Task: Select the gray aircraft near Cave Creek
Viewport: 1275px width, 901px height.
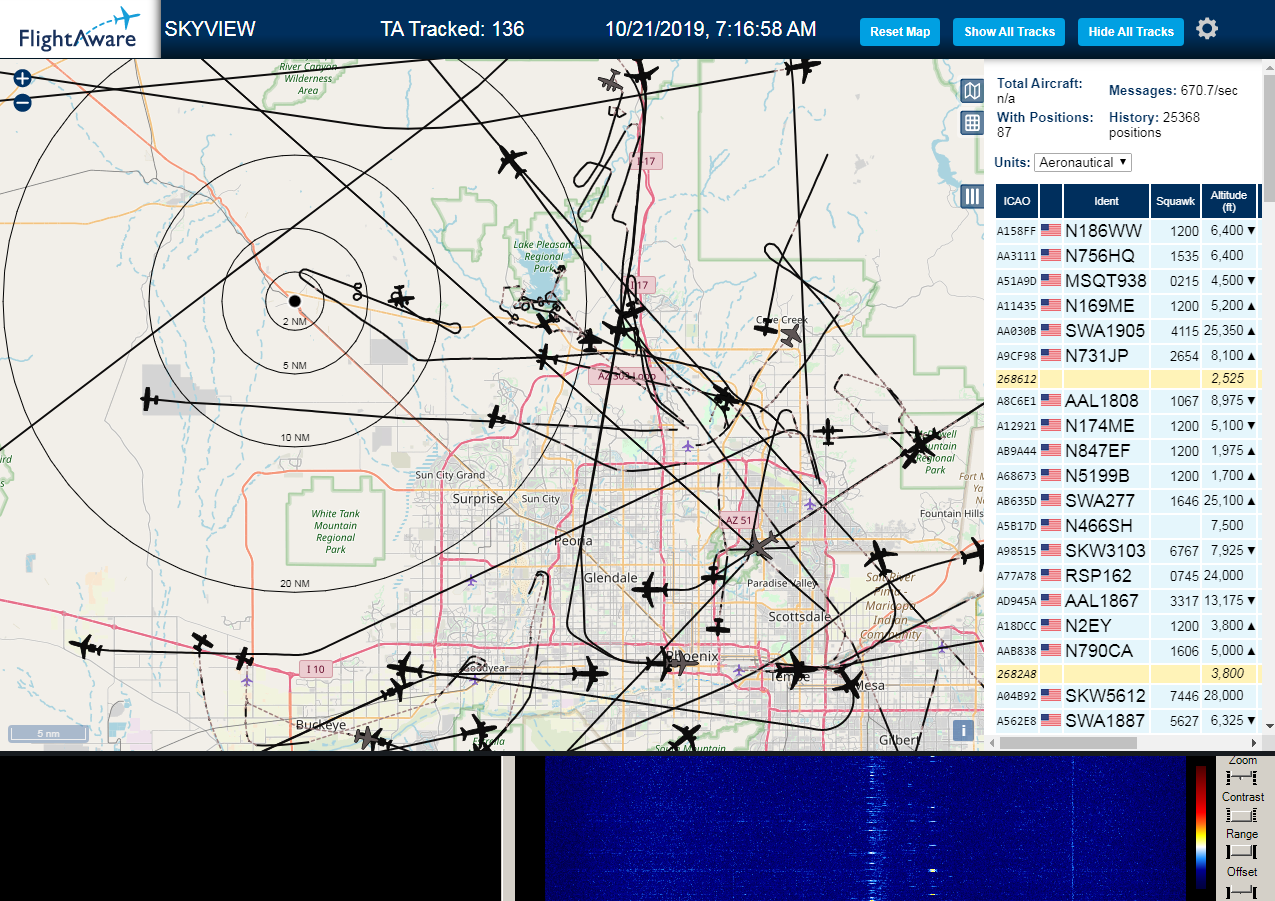Action: [791, 336]
